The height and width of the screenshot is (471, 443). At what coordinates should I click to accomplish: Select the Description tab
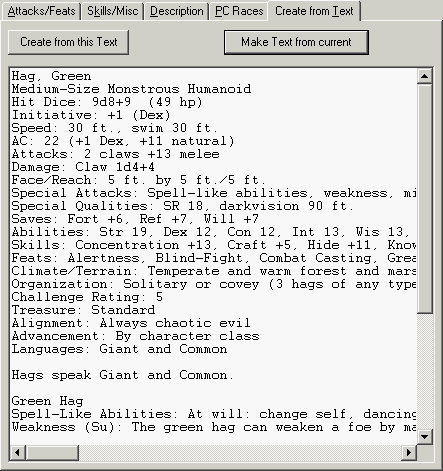(x=176, y=11)
